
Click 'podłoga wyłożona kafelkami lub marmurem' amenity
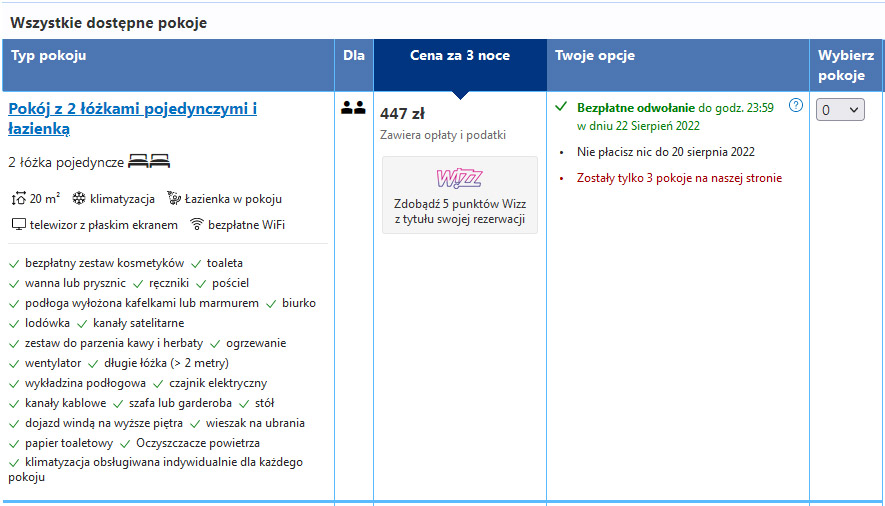142,303
